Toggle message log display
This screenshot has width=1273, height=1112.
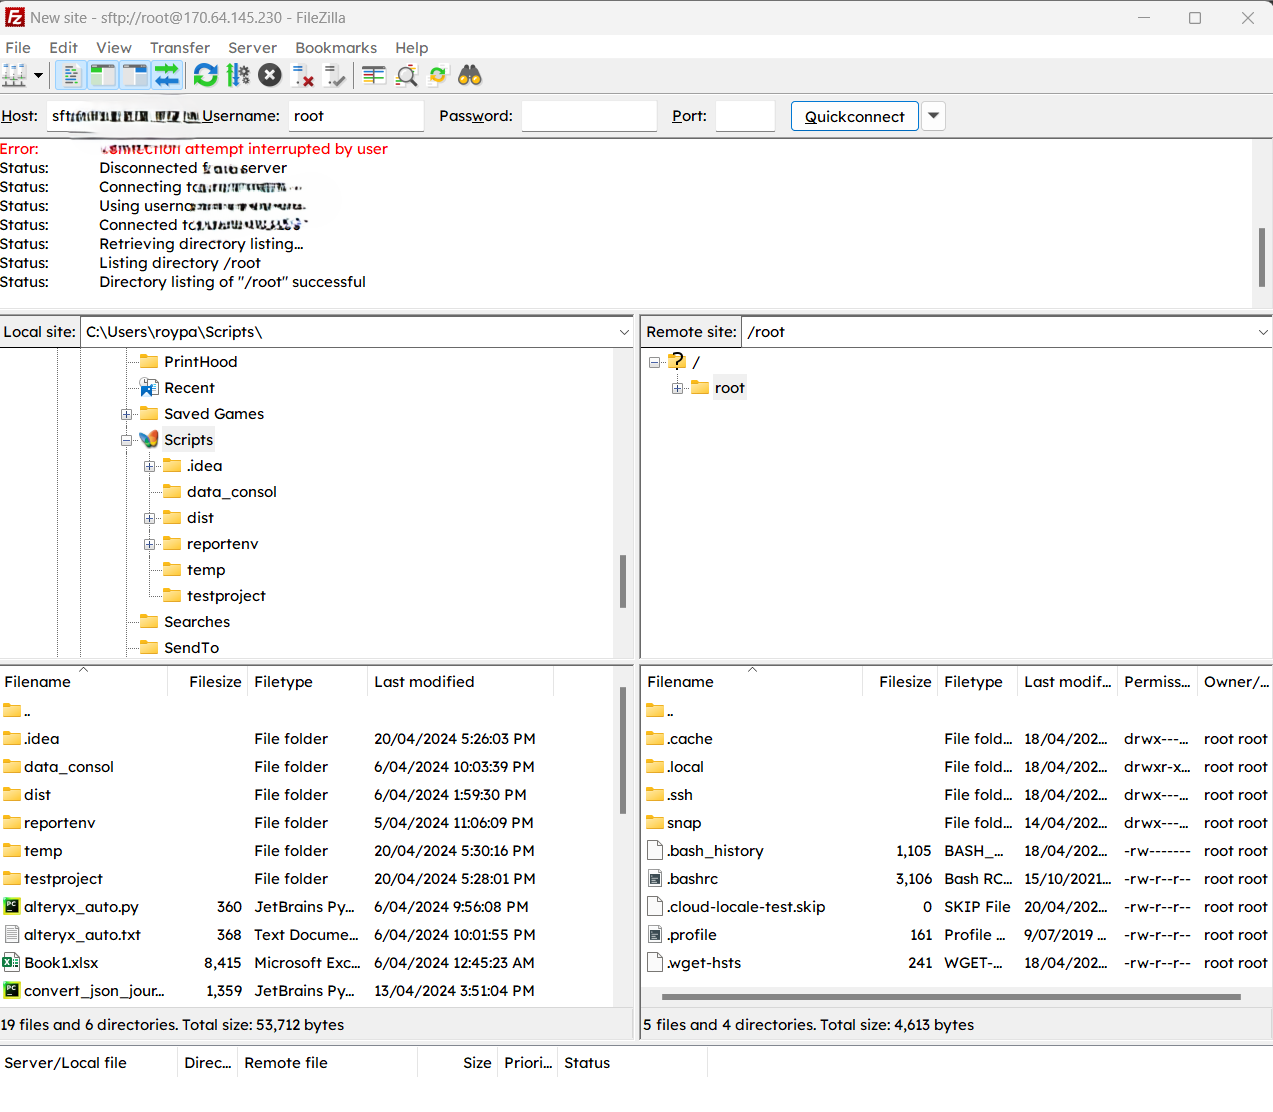click(x=71, y=76)
